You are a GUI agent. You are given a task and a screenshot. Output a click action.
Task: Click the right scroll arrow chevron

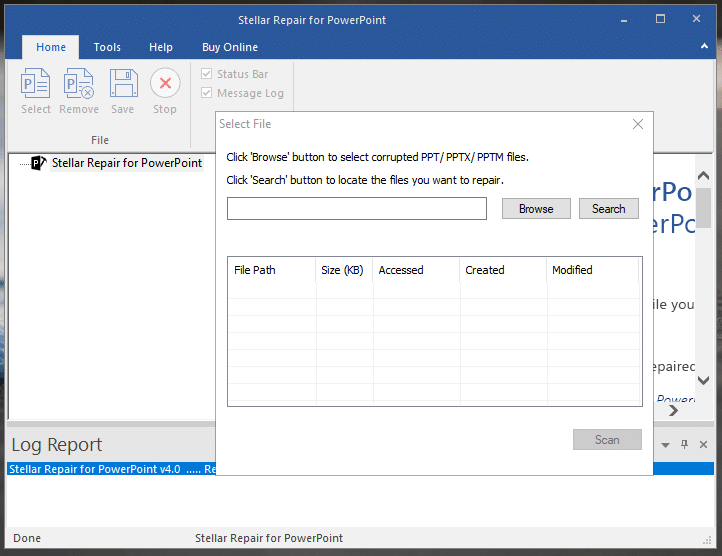pyautogui.click(x=674, y=410)
